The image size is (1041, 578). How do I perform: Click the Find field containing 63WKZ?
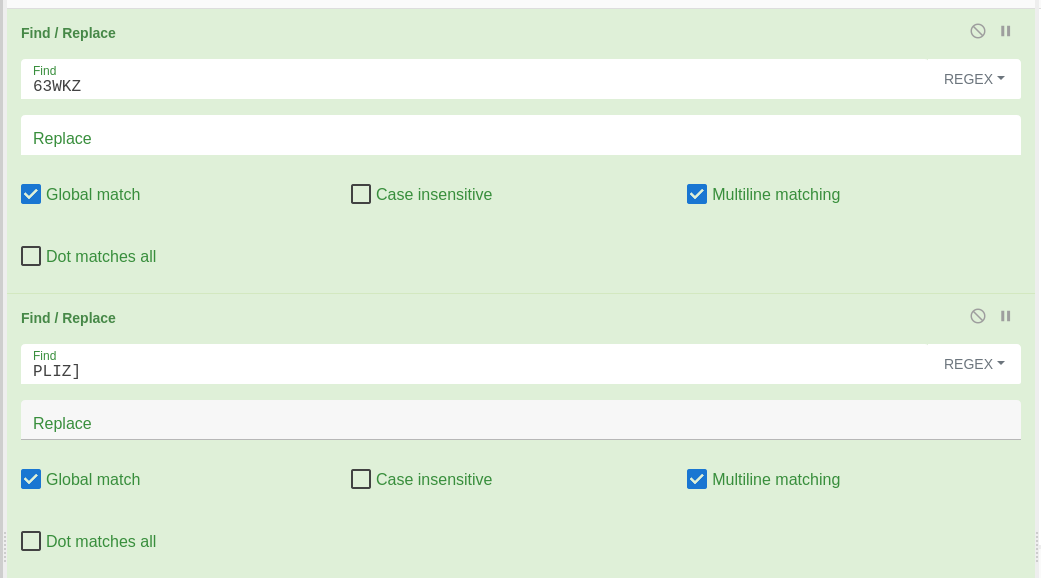pyautogui.click(x=474, y=79)
